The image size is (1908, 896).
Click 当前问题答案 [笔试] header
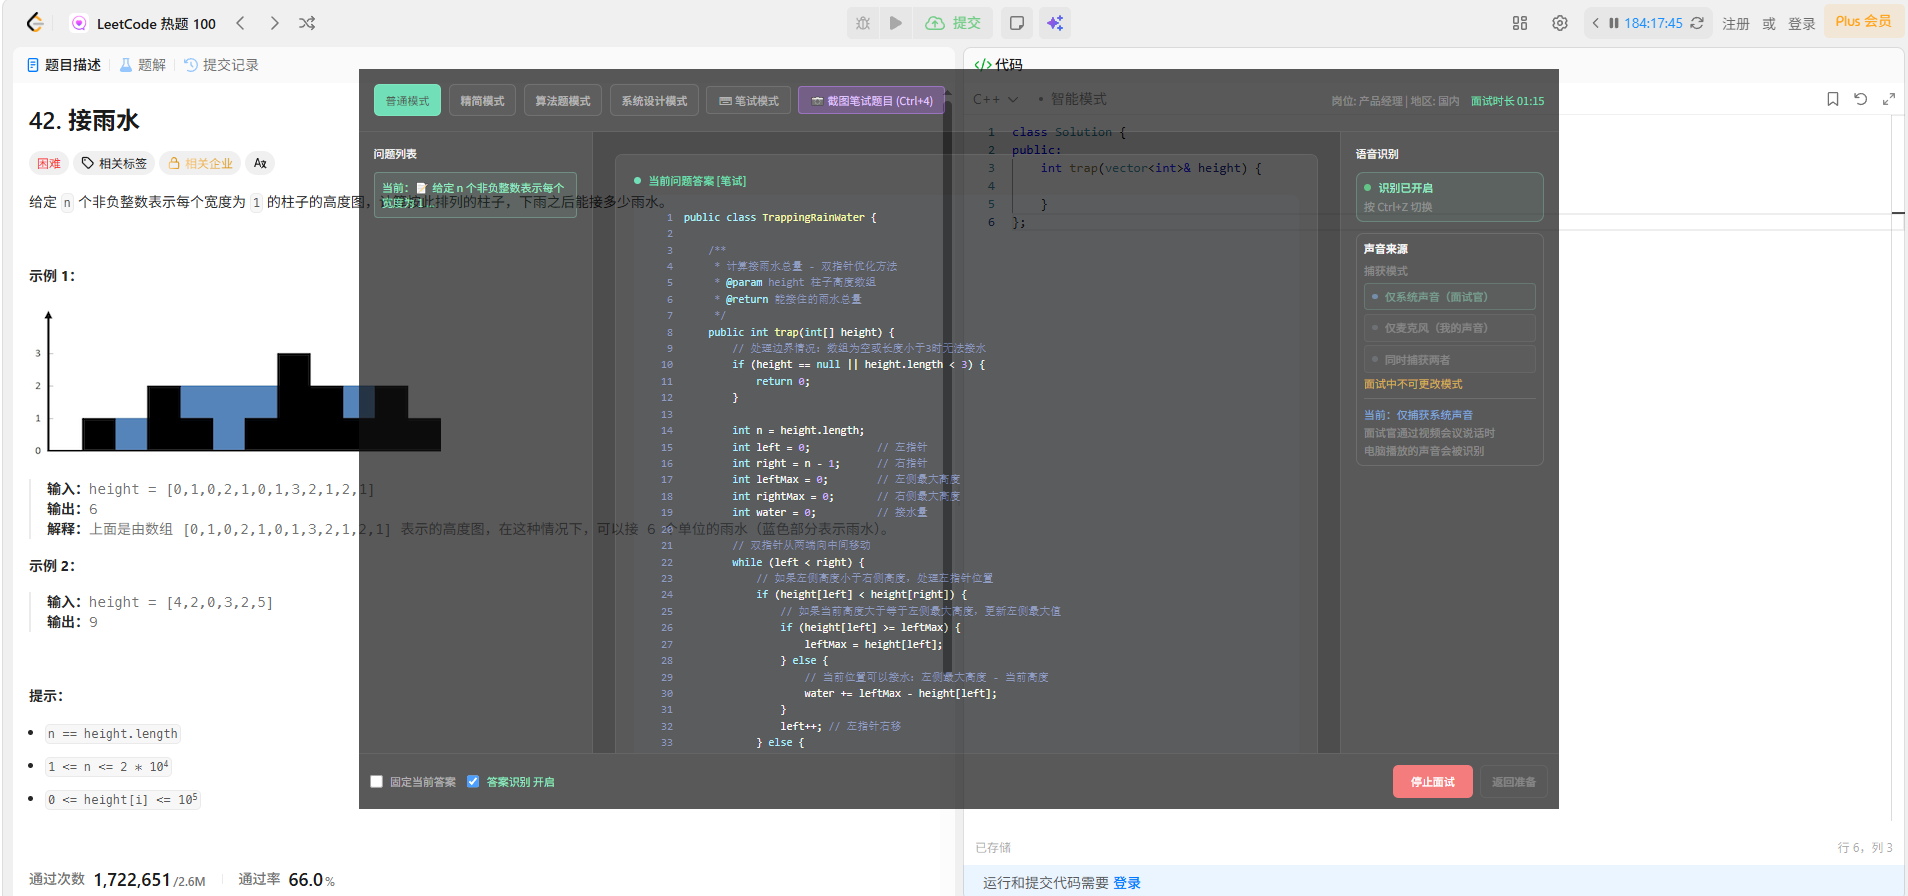697,181
